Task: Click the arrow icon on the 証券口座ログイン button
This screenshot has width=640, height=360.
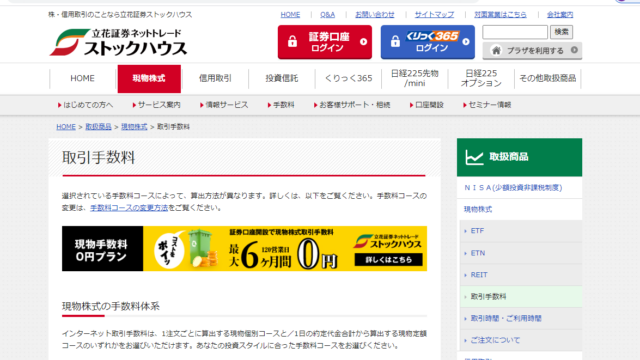Action: [363, 42]
